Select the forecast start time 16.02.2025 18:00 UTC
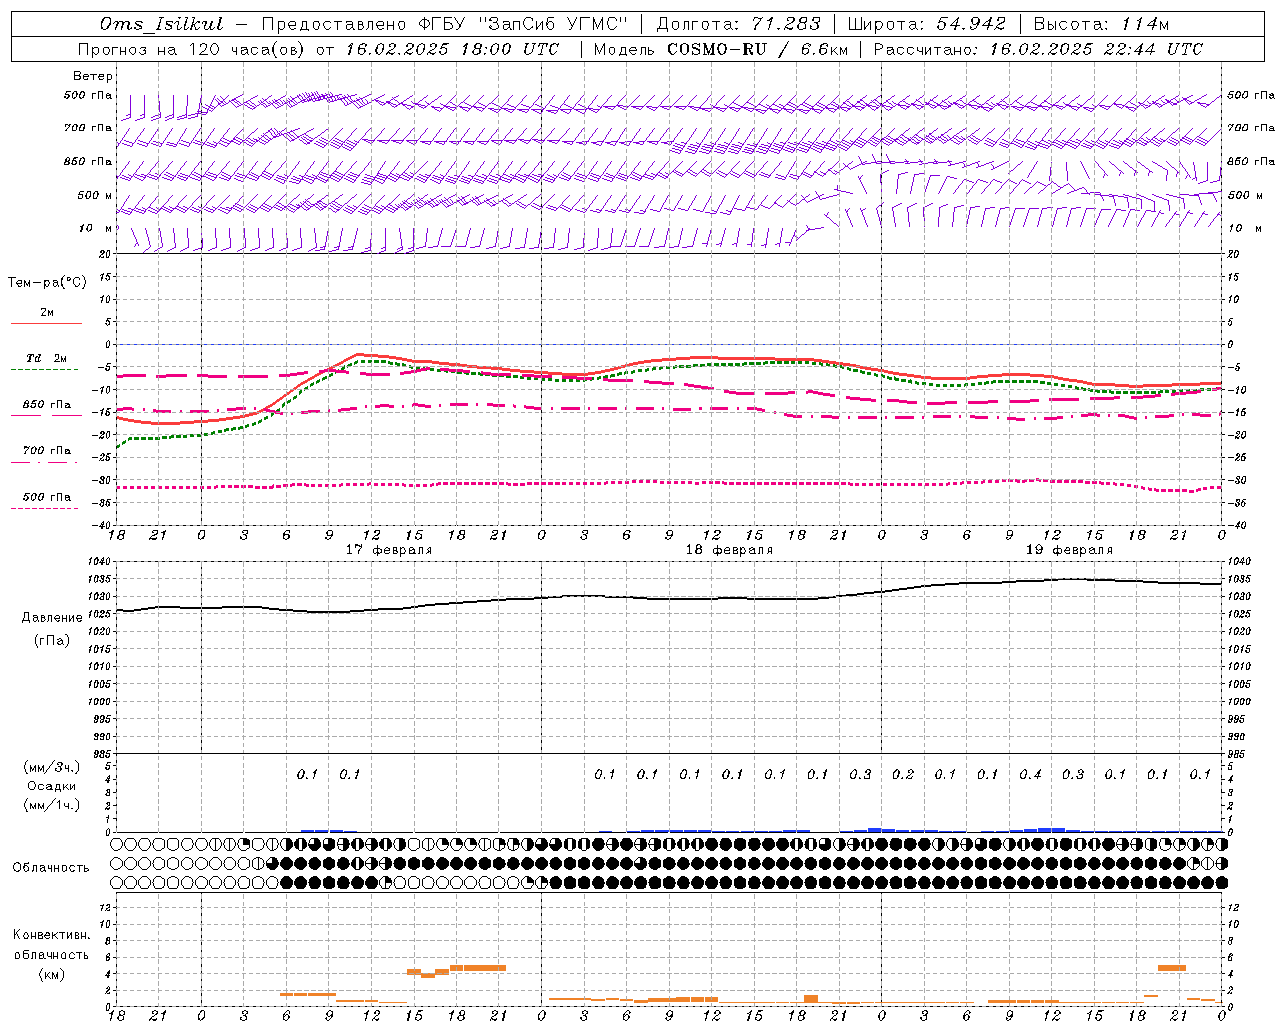Screen dimensions: 1280x1024 [x=452, y=49]
